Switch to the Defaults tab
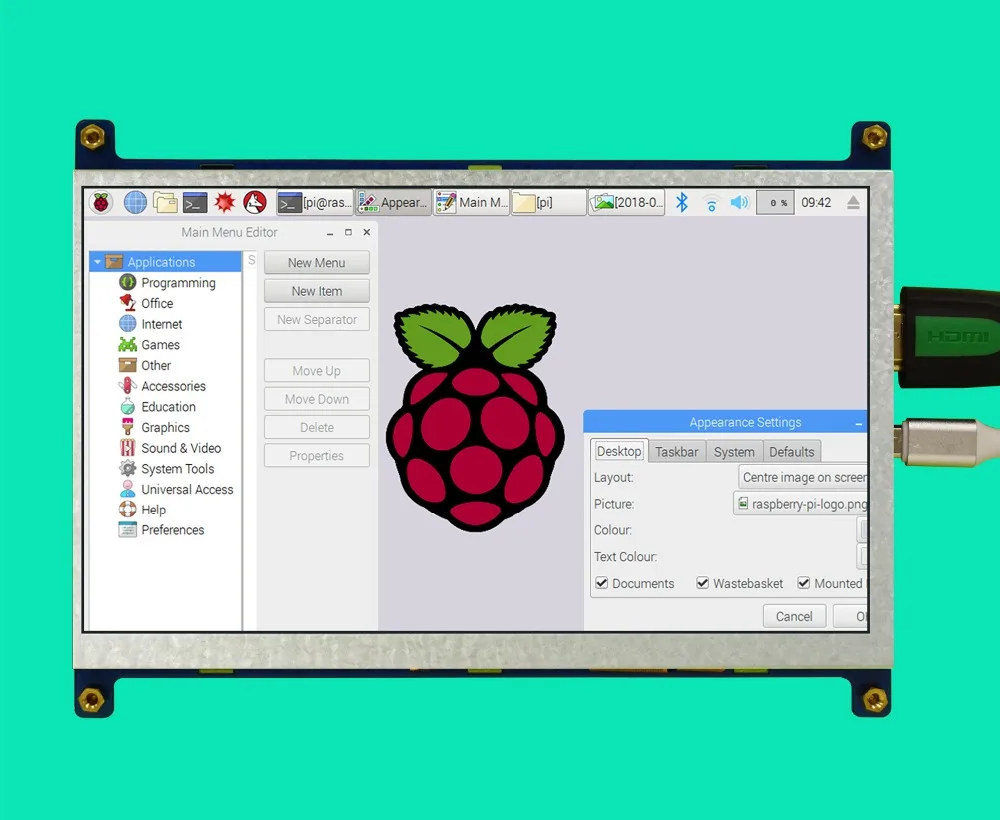This screenshot has height=820, width=1000. [791, 452]
